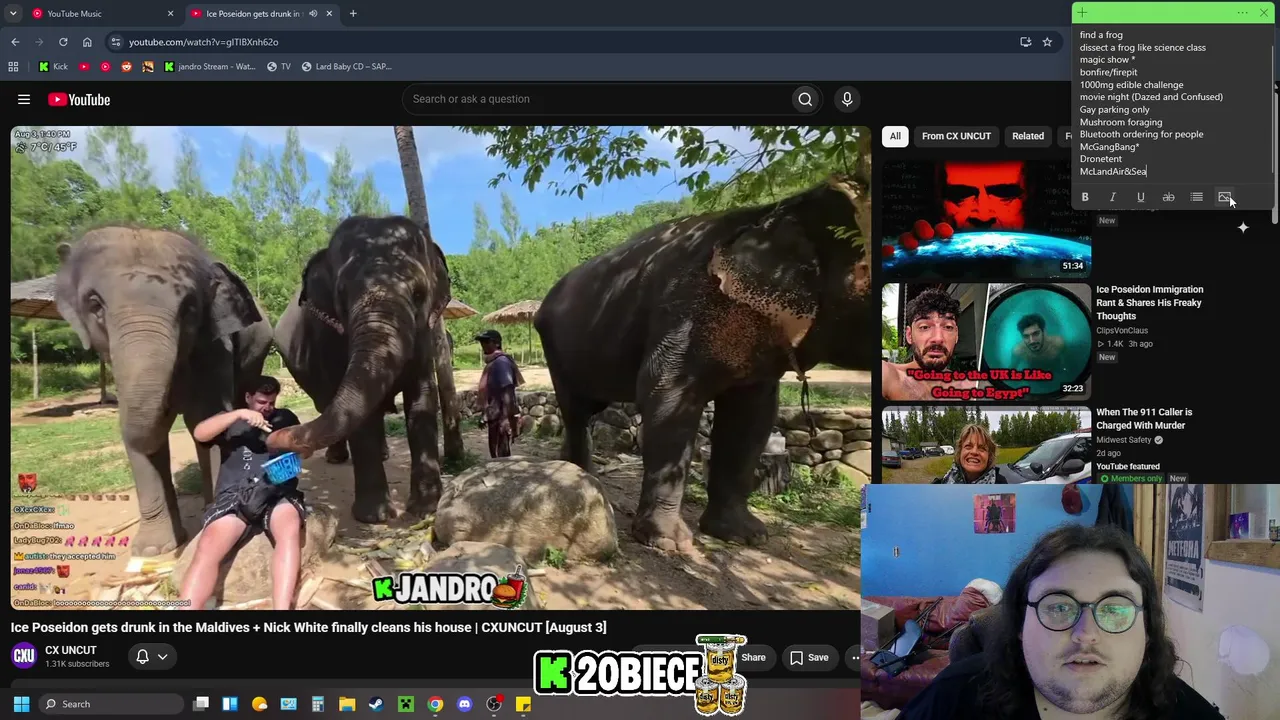The width and height of the screenshot is (1280, 720).
Task: Install the YouTube app from address bar
Action: (1025, 42)
